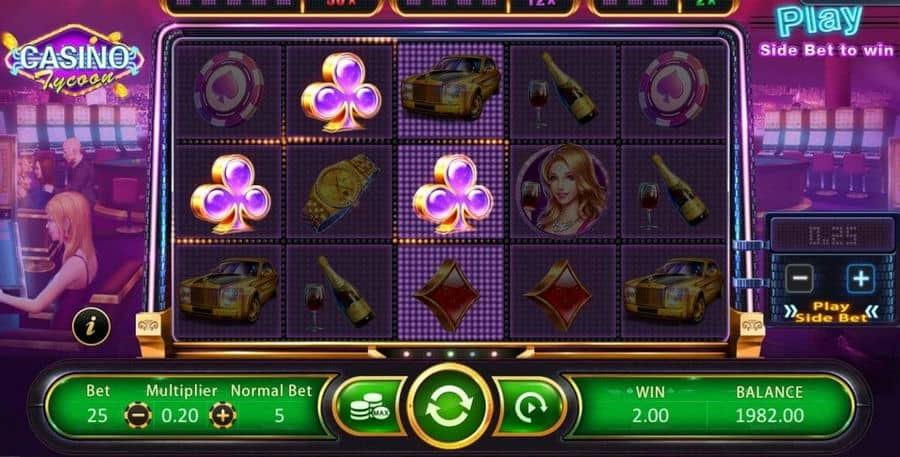Decrease multiplier with the minus chip

pyautogui.click(x=138, y=415)
